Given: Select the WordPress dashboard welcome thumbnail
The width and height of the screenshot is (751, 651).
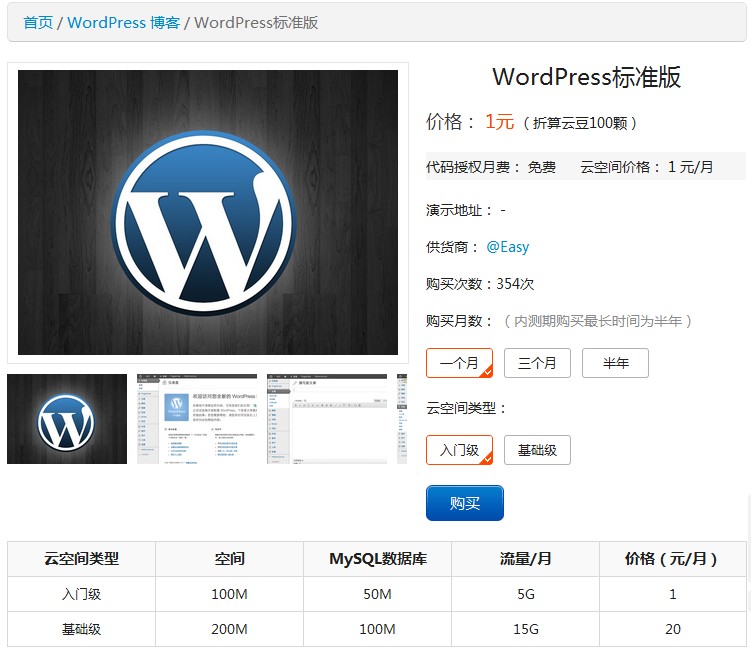Looking at the screenshot, I should 197,419.
